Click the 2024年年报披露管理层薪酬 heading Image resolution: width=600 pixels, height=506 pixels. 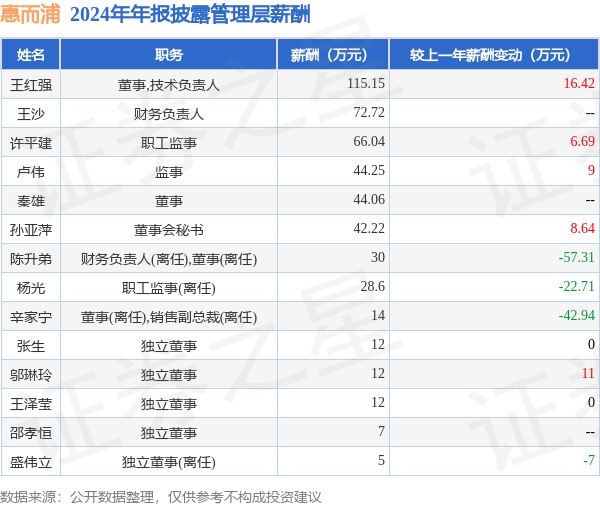tap(190, 15)
